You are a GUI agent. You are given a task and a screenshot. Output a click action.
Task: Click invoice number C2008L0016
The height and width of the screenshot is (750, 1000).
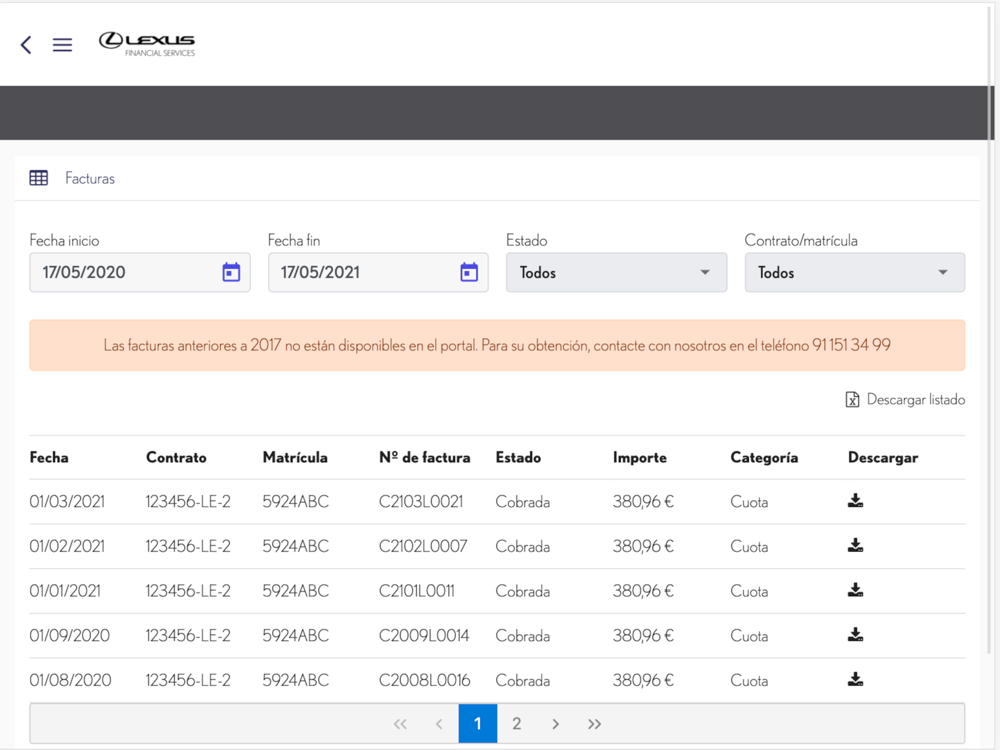click(x=425, y=680)
